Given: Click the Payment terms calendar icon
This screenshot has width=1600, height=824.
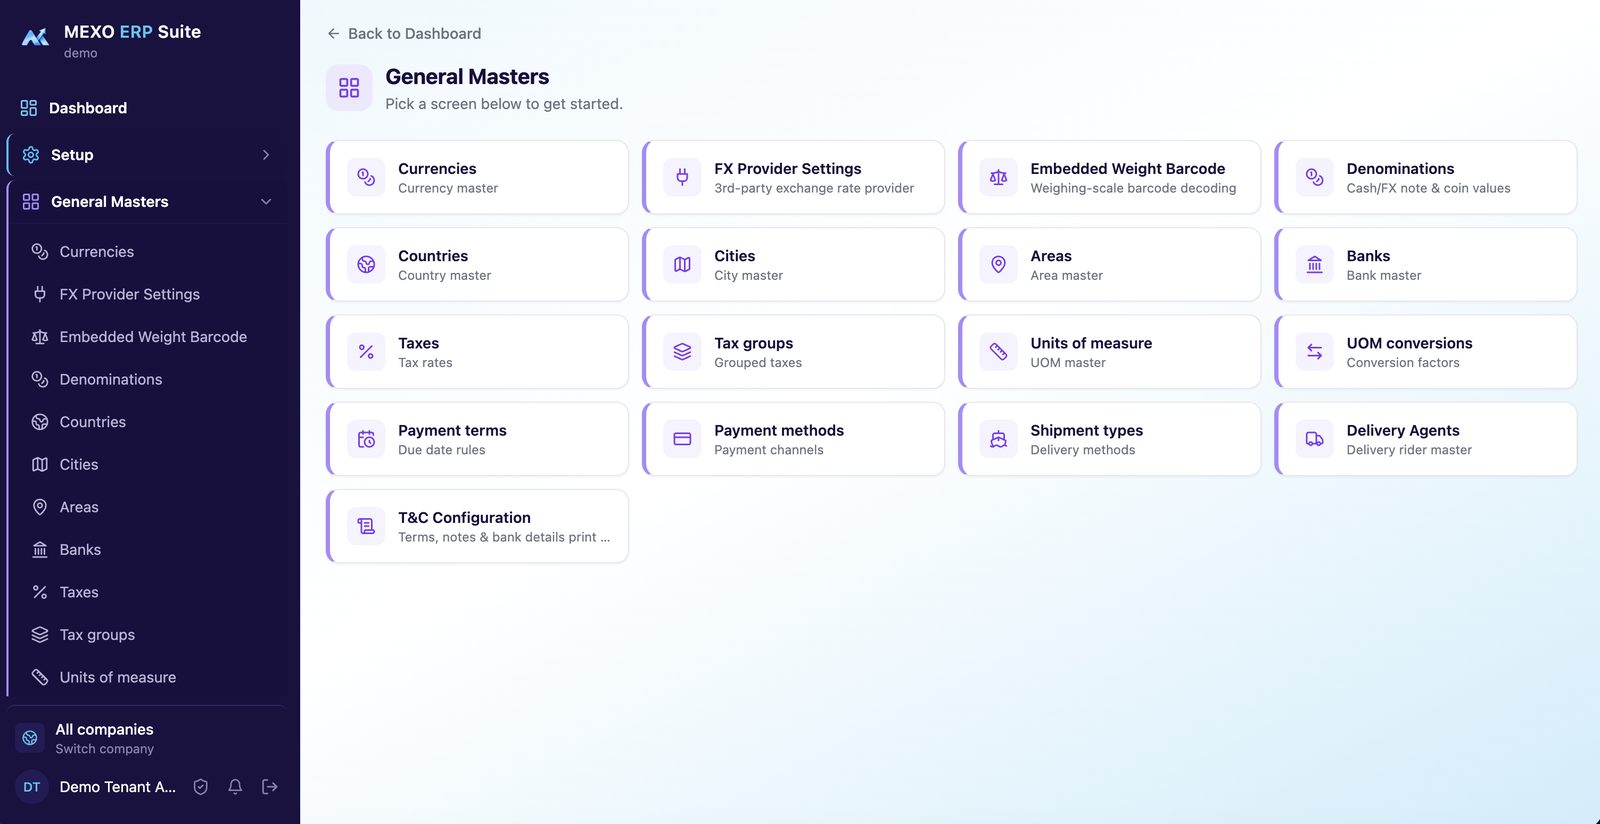Looking at the screenshot, I should (366, 439).
